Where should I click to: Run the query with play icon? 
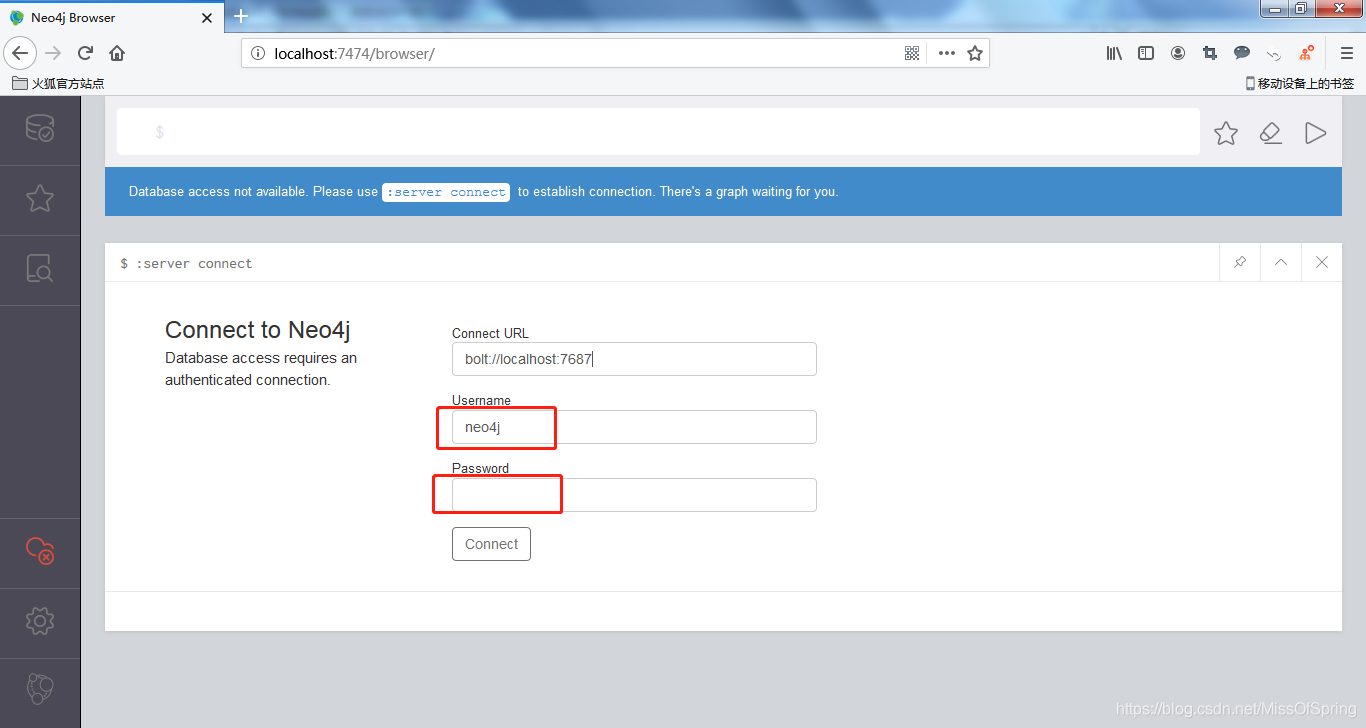click(x=1316, y=133)
